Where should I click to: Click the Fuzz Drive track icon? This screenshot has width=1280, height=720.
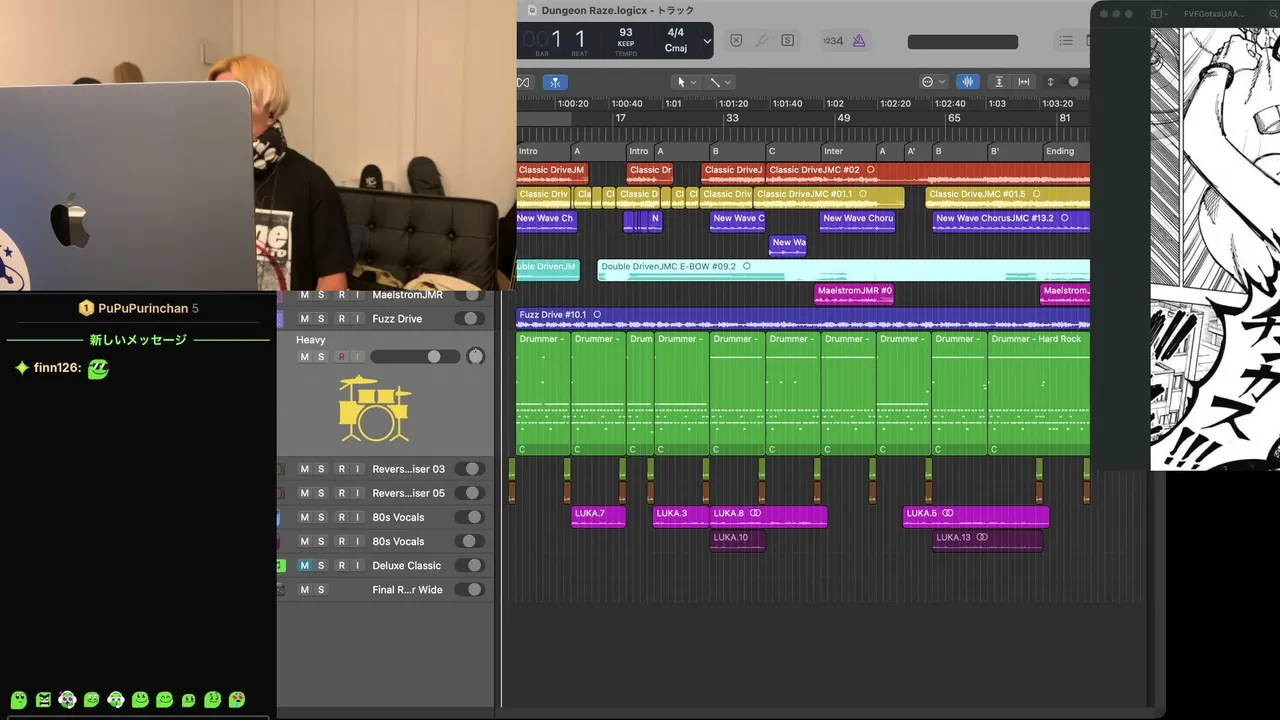(x=280, y=319)
